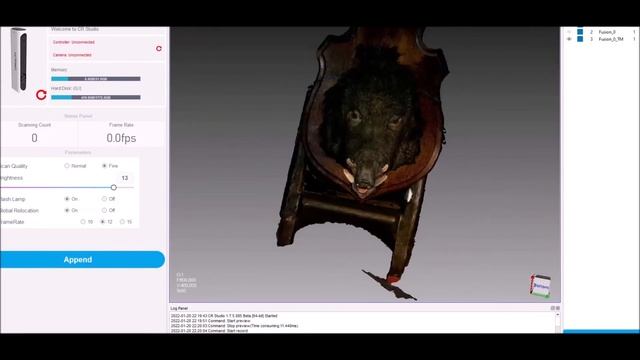Click the 'Start record' log entry

[209, 331]
